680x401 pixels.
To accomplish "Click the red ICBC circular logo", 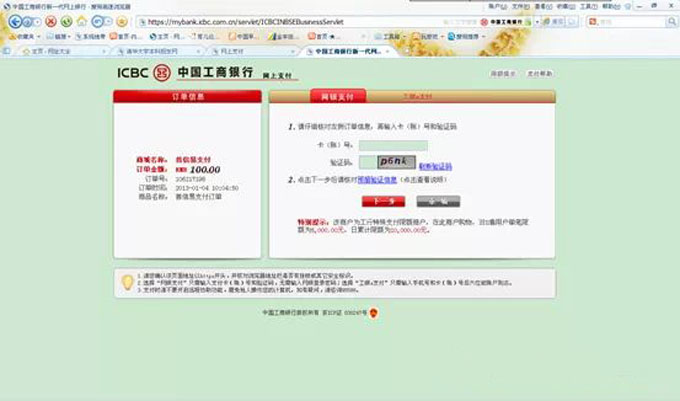I will coord(162,72).
